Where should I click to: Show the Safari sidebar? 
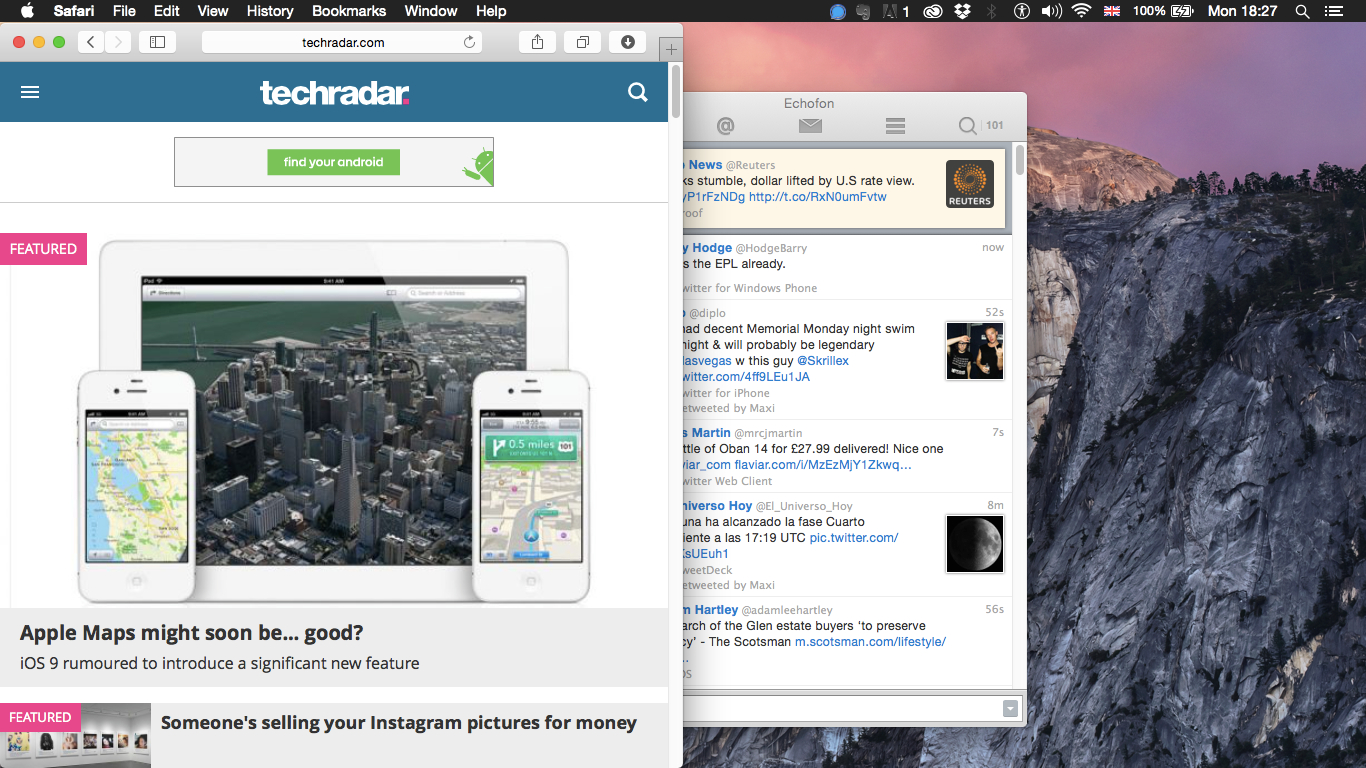[x=158, y=42]
